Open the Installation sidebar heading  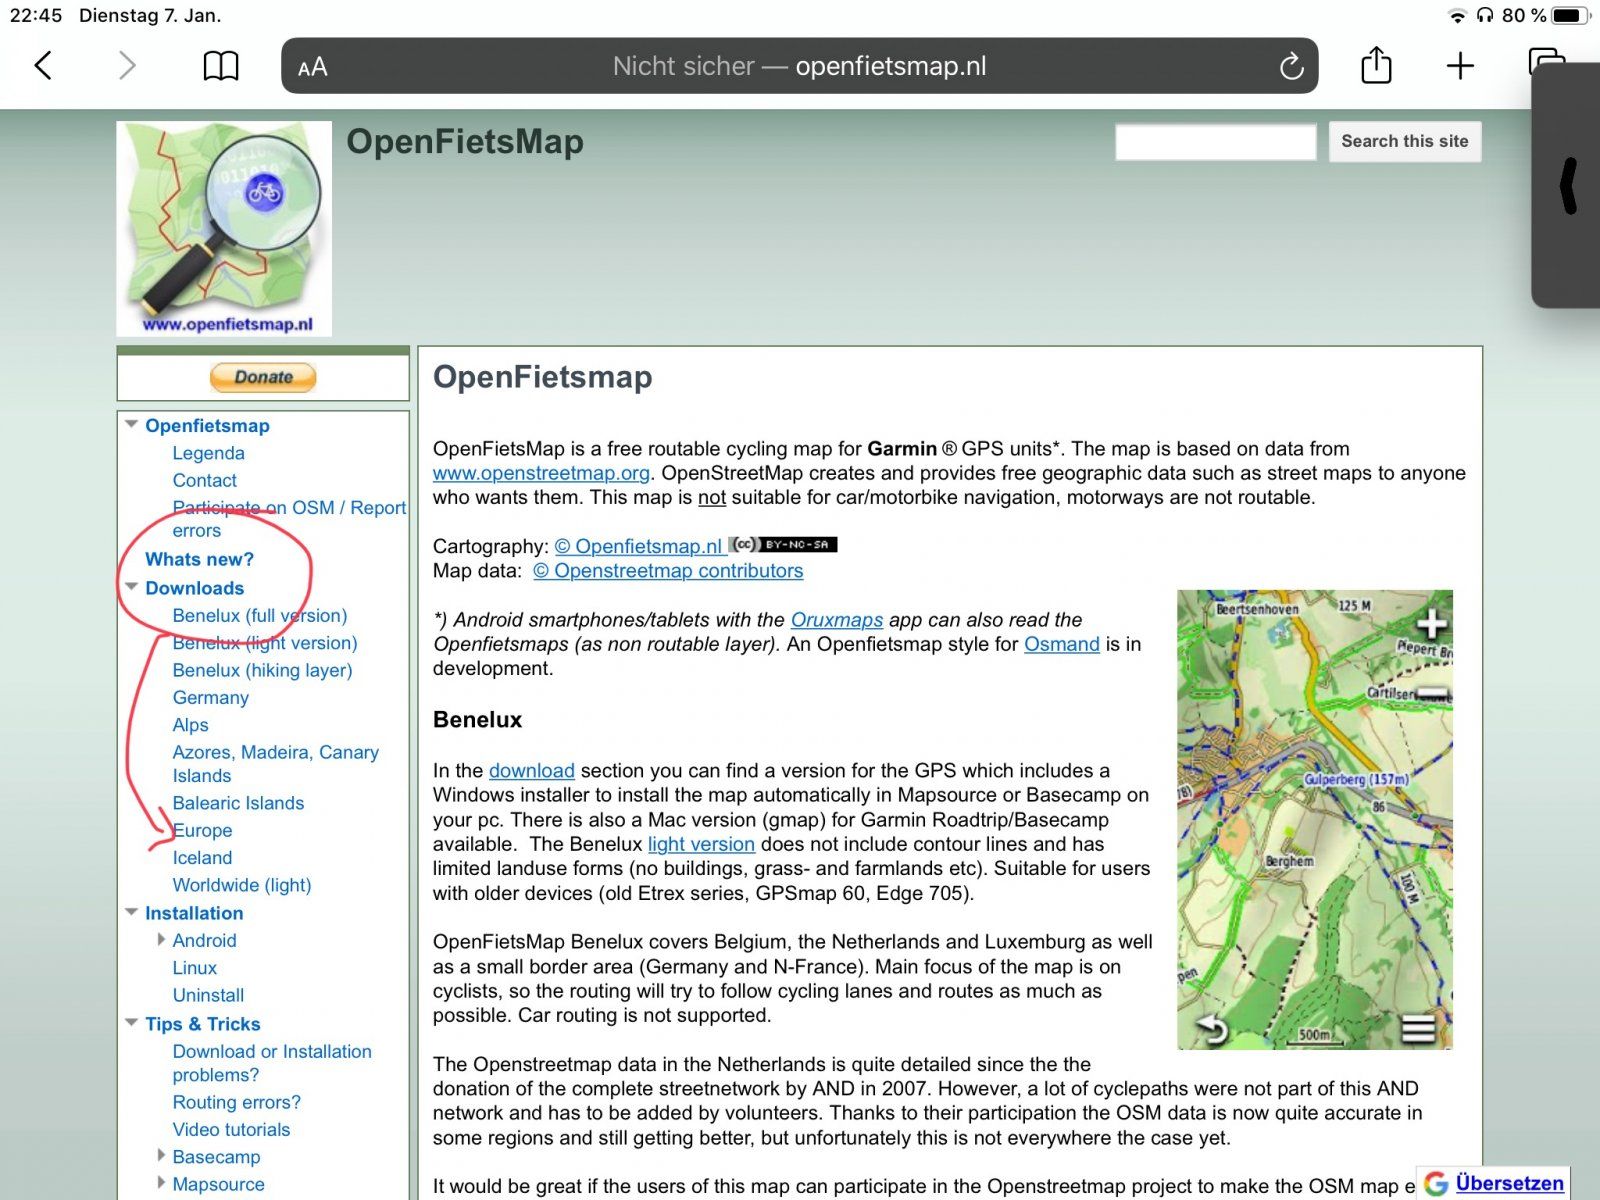194,913
